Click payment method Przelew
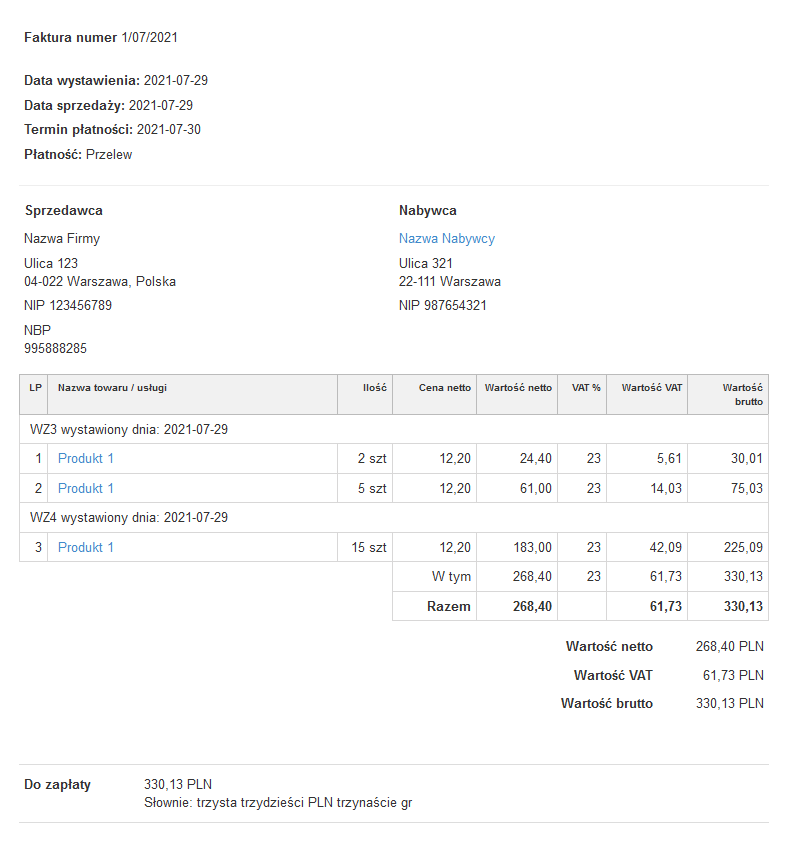The width and height of the screenshot is (793, 863). (x=109, y=154)
